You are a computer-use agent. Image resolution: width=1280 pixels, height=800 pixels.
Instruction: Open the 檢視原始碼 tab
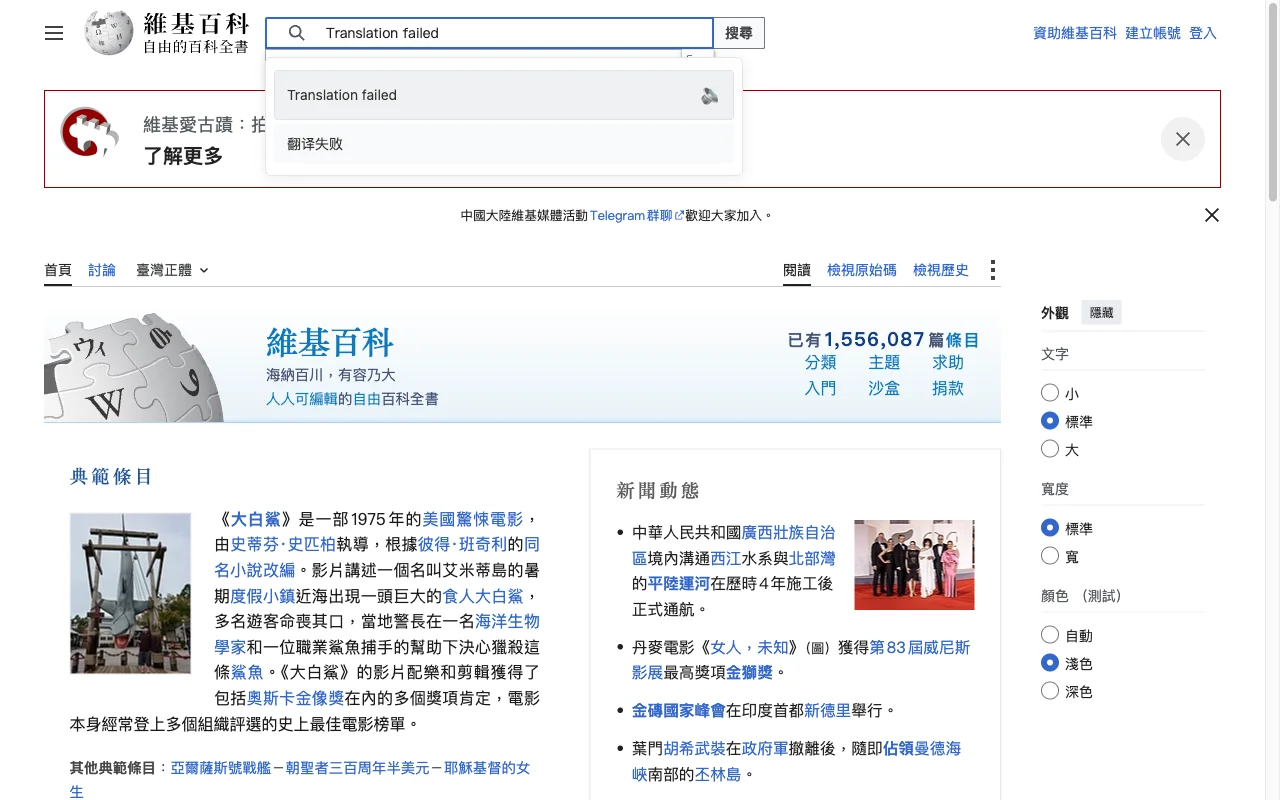[x=862, y=270]
